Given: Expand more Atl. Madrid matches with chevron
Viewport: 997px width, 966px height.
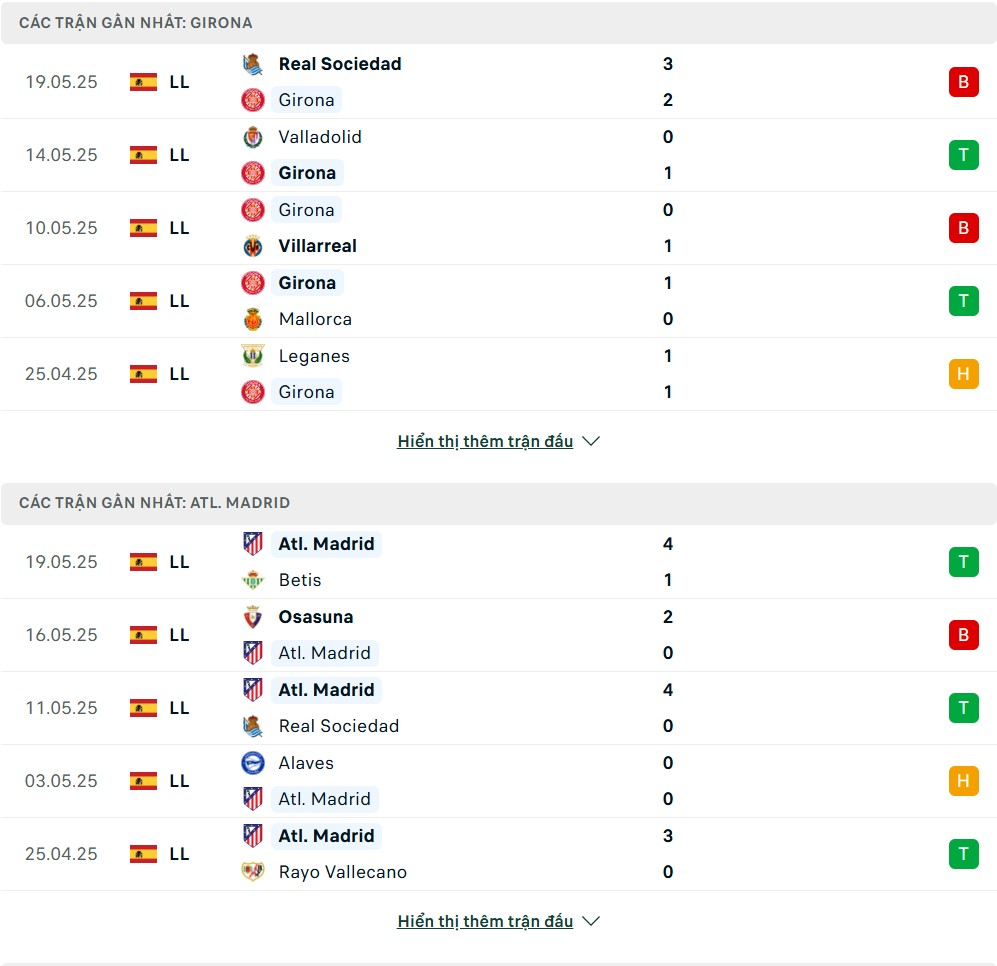Looking at the screenshot, I should pos(591,921).
